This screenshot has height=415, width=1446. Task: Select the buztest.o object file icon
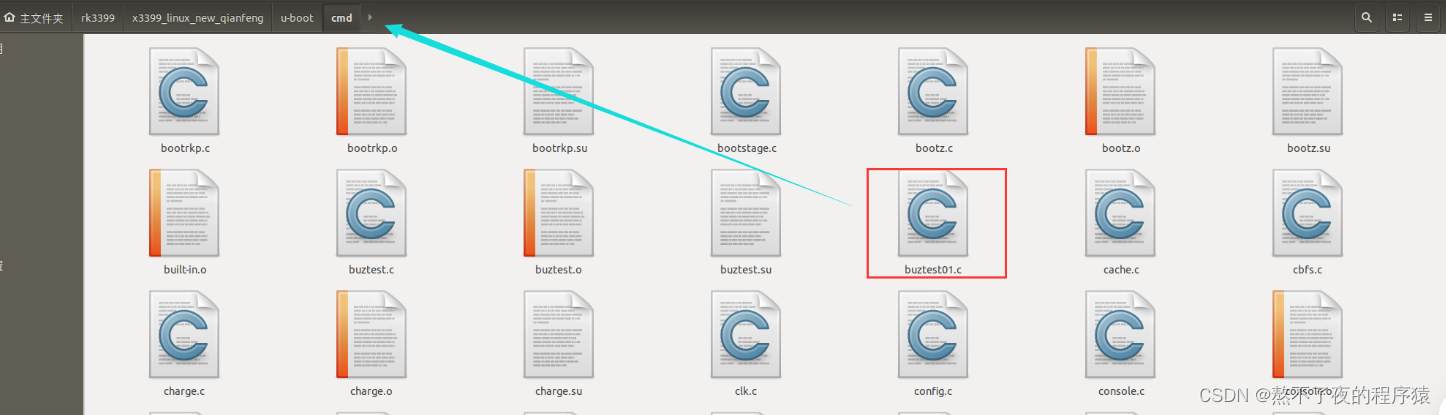[x=559, y=214]
